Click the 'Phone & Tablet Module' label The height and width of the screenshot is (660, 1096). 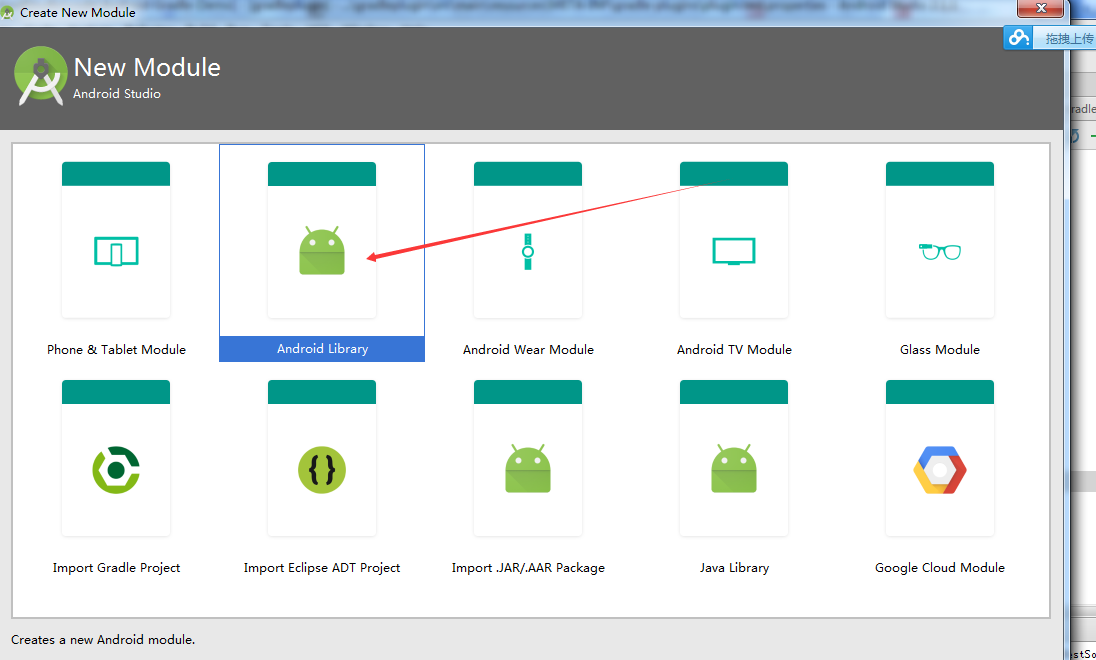(116, 350)
